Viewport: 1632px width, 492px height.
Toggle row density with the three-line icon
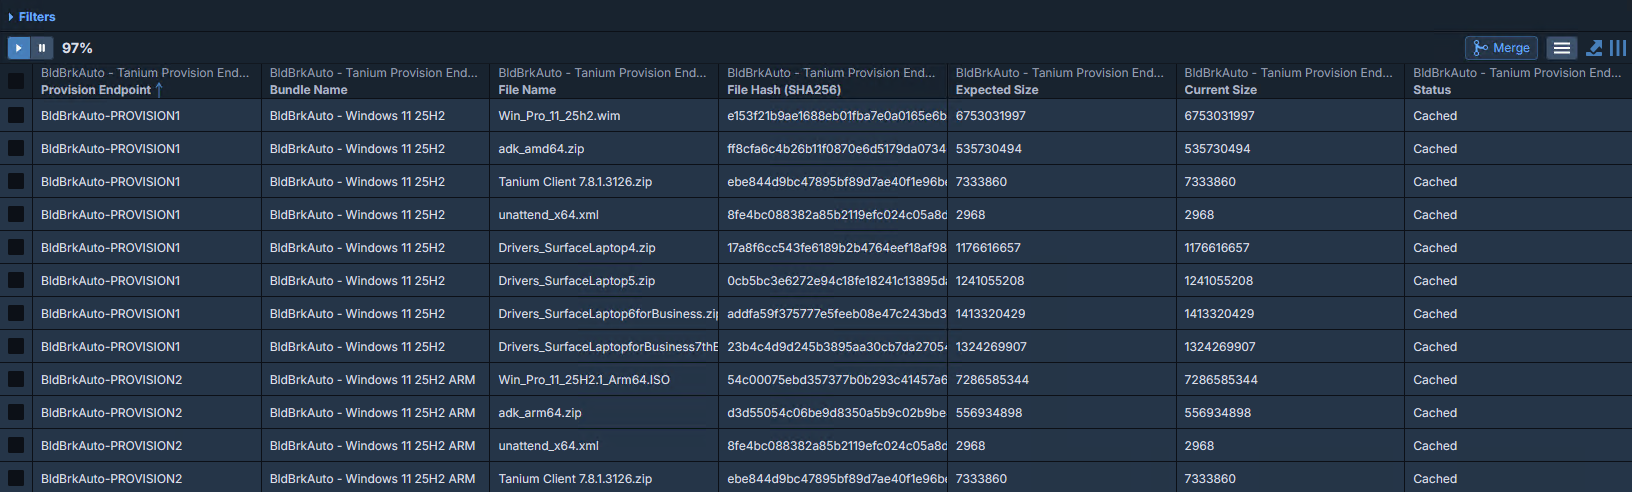coord(1562,48)
